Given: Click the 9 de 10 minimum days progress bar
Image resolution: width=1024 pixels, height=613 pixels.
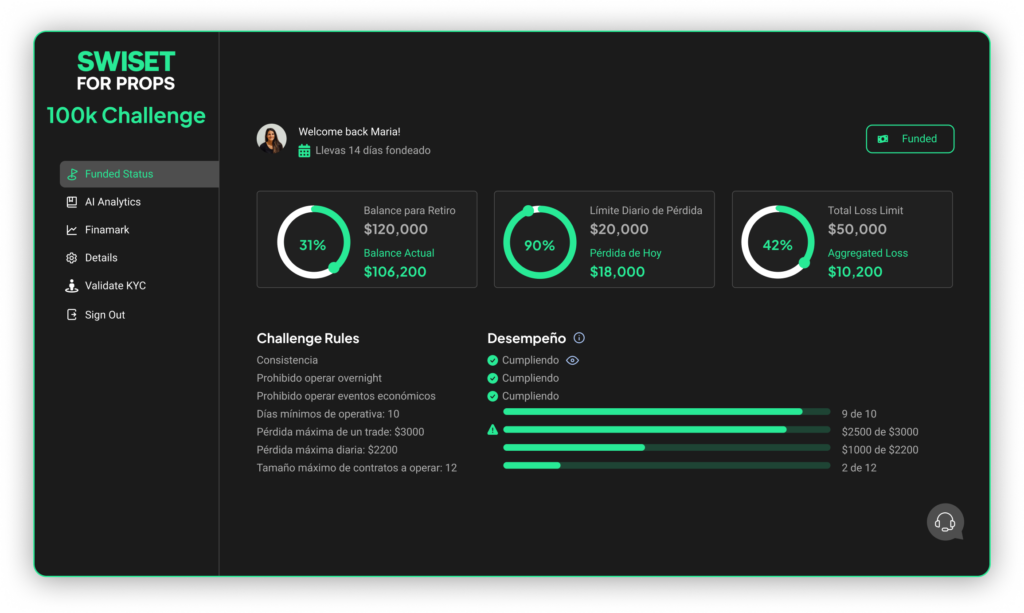Looking at the screenshot, I should tap(666, 412).
